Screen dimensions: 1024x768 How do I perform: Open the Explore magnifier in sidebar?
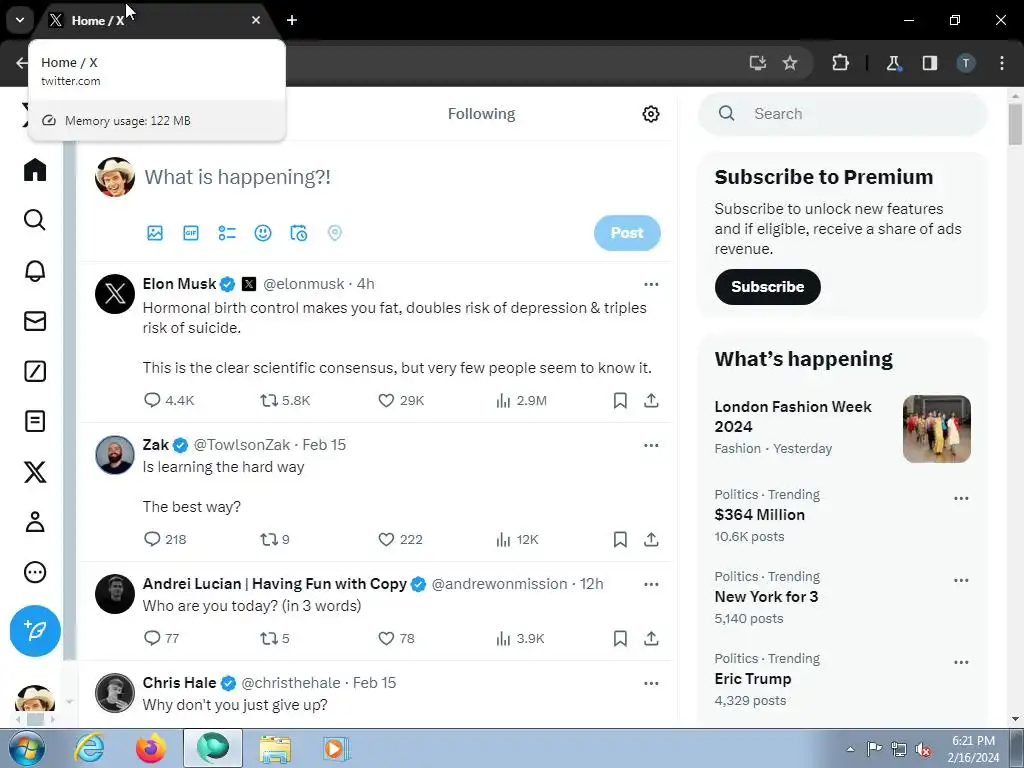pyautogui.click(x=35, y=220)
